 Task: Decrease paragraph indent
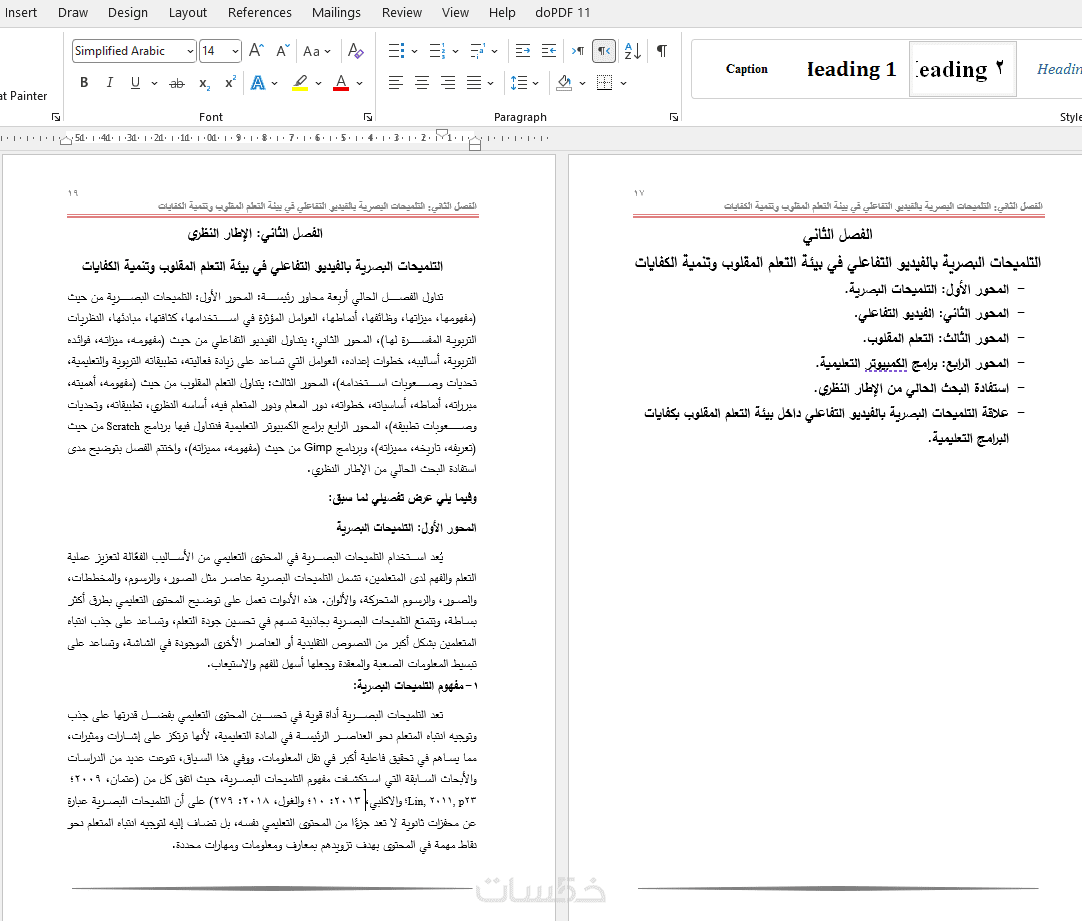pyautogui.click(x=523, y=50)
